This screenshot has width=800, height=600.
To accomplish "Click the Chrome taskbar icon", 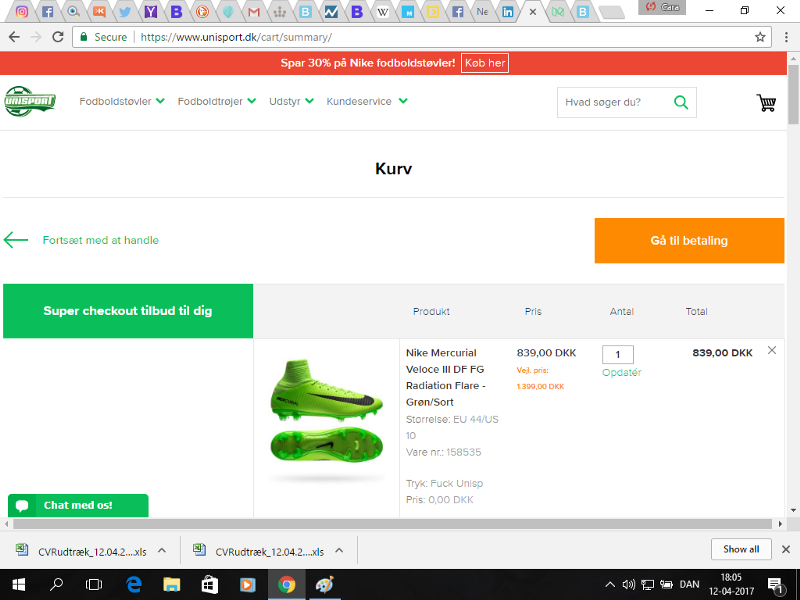I will [x=287, y=585].
